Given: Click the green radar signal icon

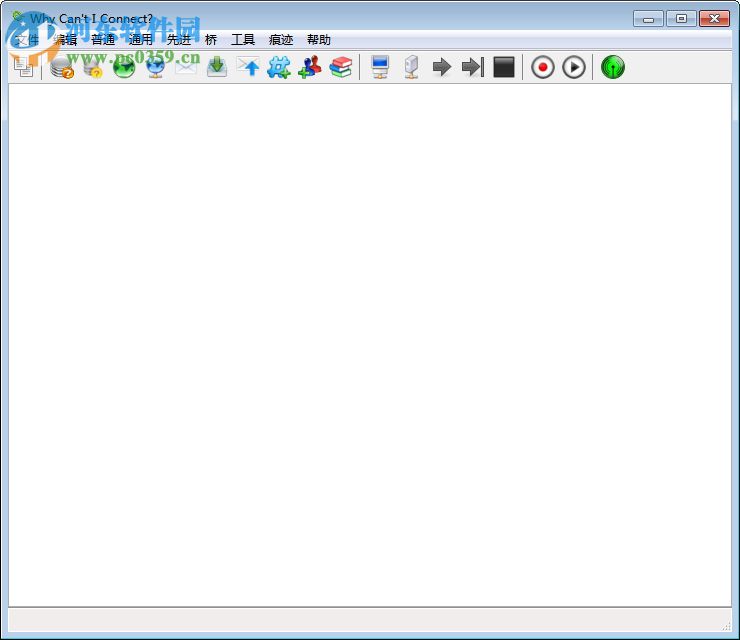Looking at the screenshot, I should (x=613, y=67).
